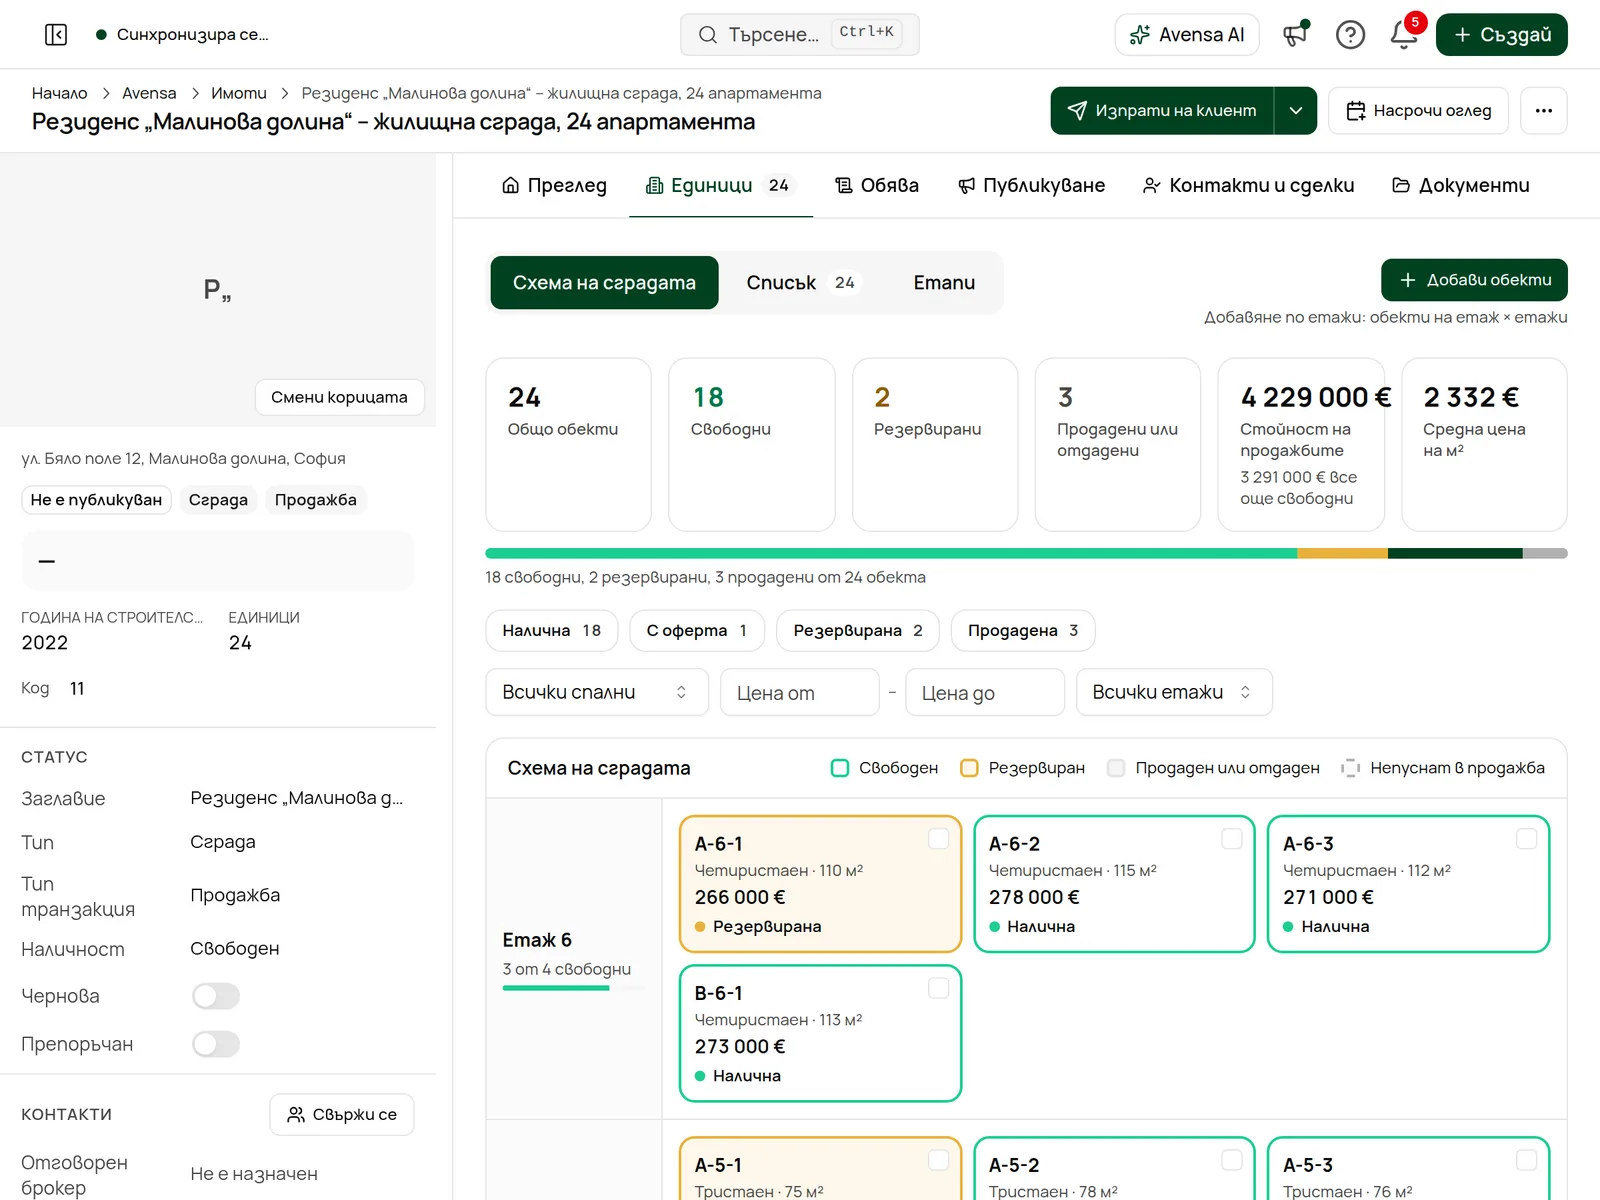Click Етаж 6 occupancy progress bar

[573, 988]
